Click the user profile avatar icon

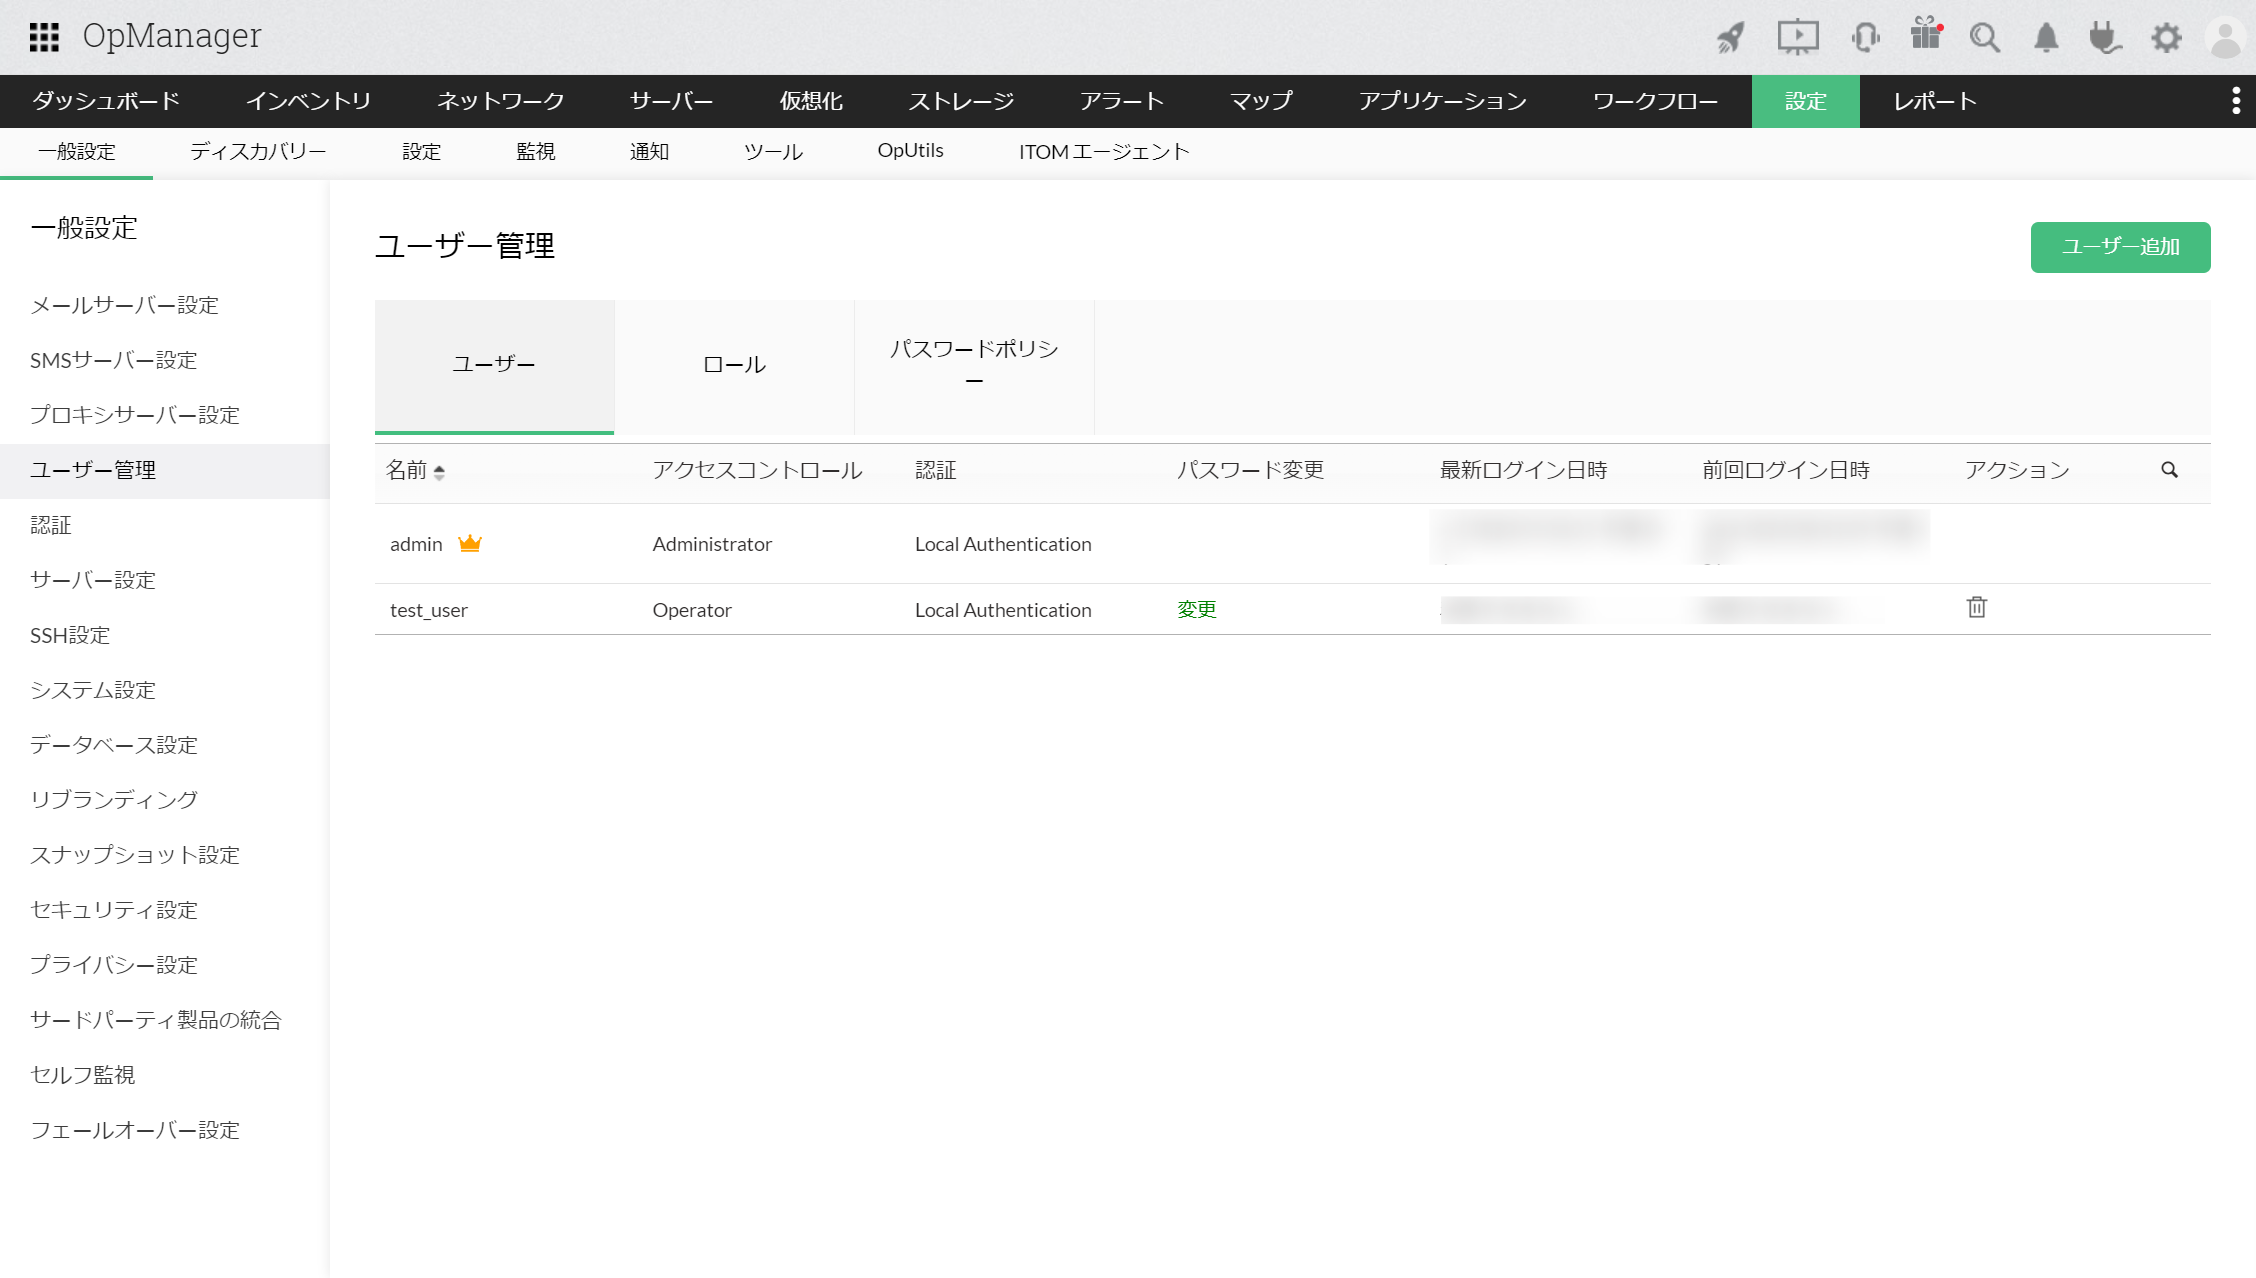point(2225,36)
